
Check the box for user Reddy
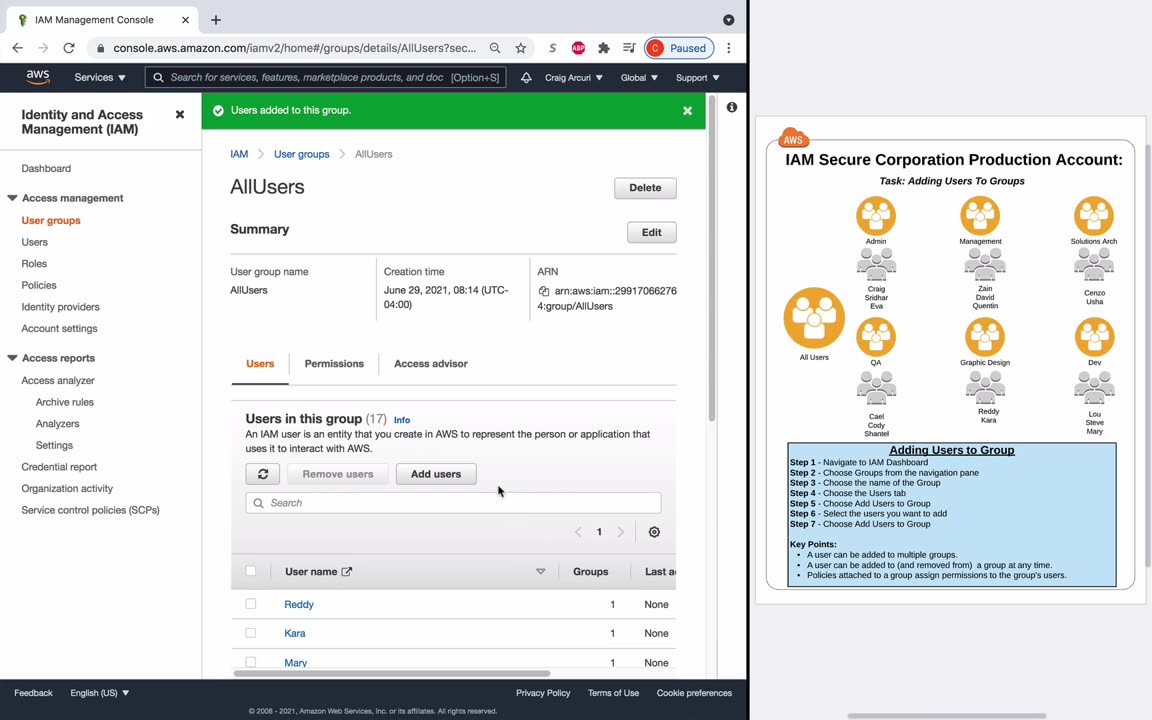click(x=251, y=604)
